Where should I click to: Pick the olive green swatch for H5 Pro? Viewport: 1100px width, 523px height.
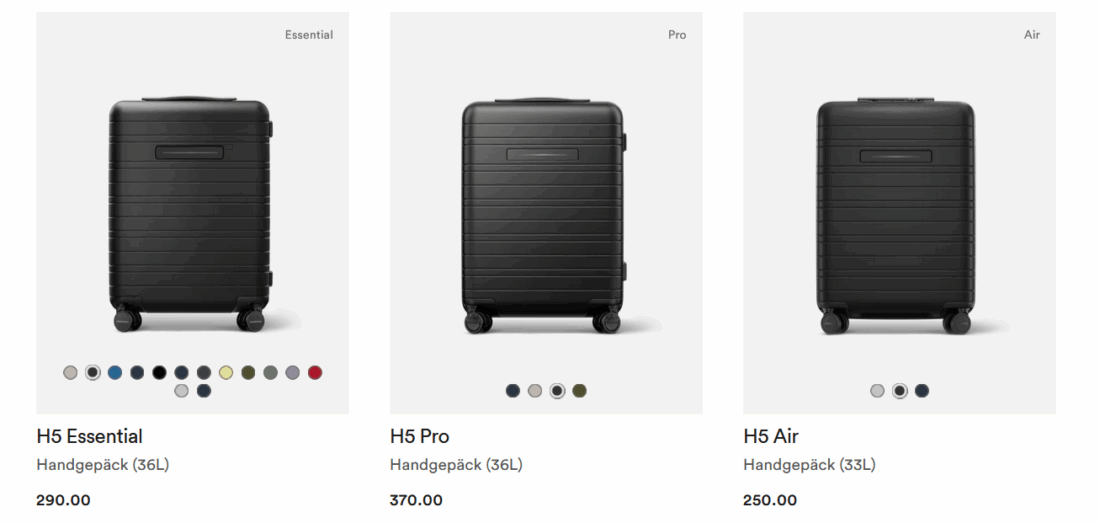[x=579, y=390]
